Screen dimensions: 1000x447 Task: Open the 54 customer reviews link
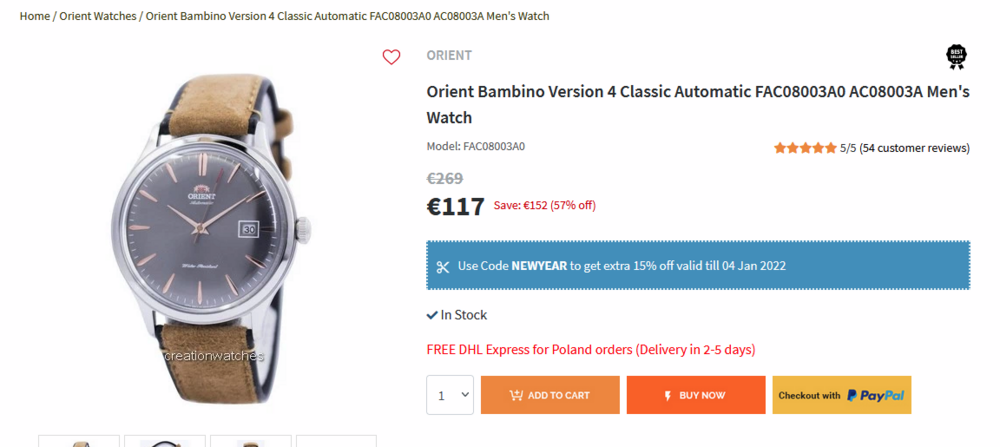coord(915,148)
